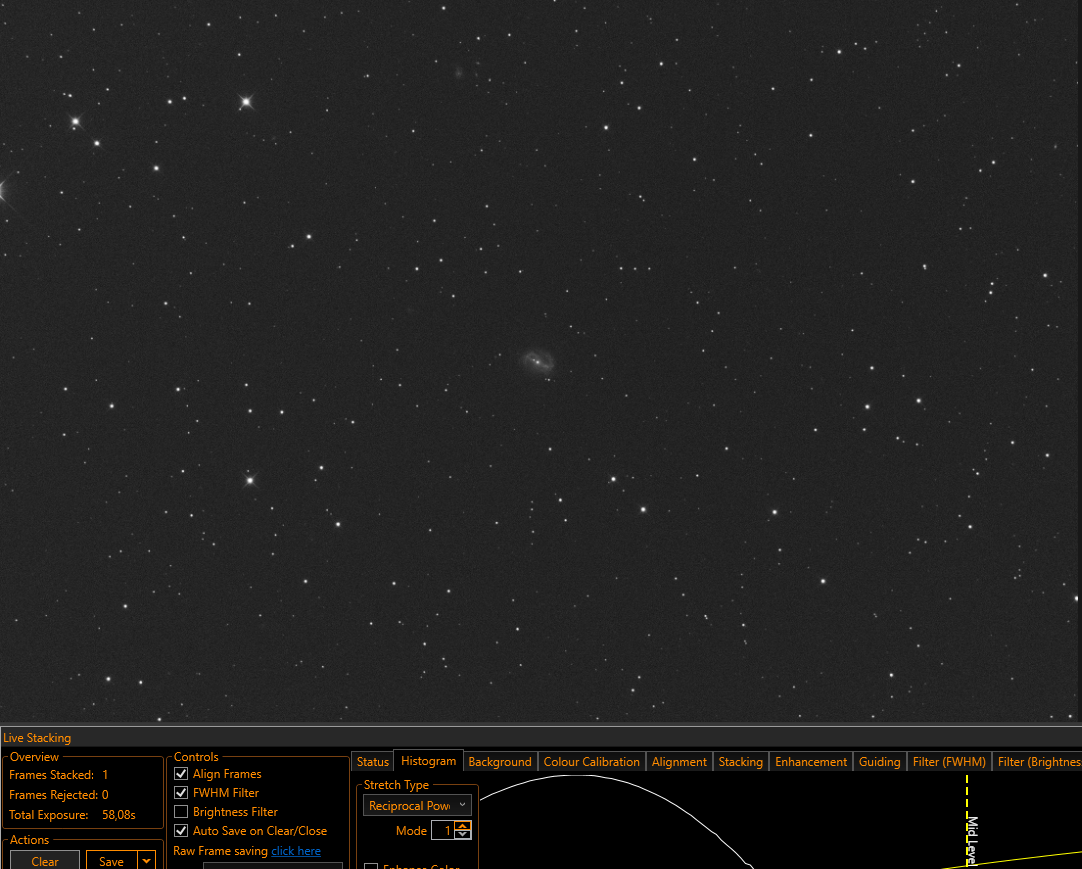Screen dimensions: 1082x869
Task: Uncheck Auto Save on Clear/Close
Action: point(181,831)
